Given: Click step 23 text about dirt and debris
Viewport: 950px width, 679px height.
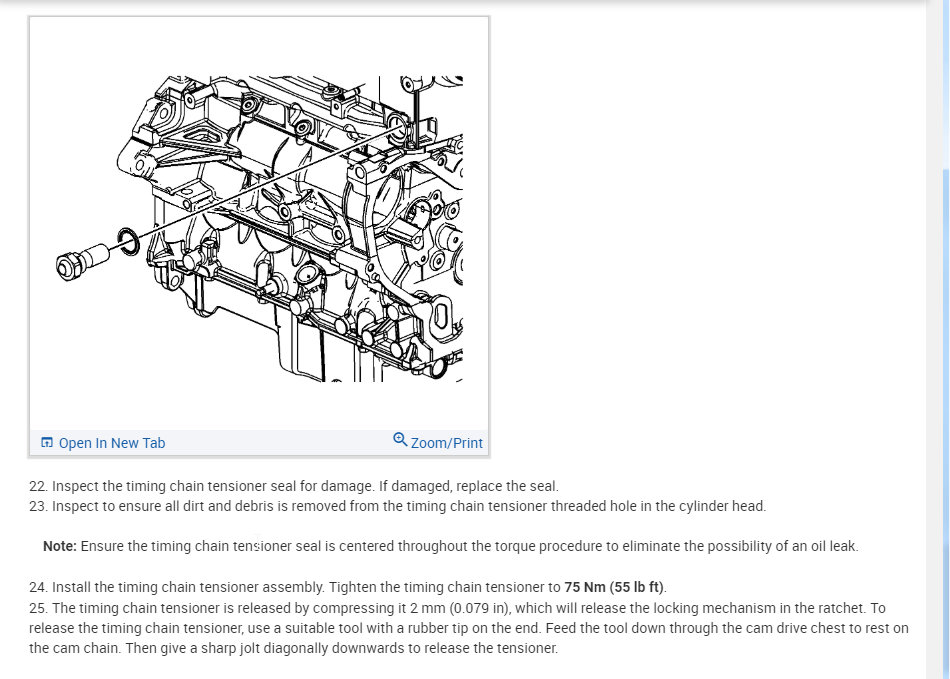Looking at the screenshot, I should [x=397, y=506].
